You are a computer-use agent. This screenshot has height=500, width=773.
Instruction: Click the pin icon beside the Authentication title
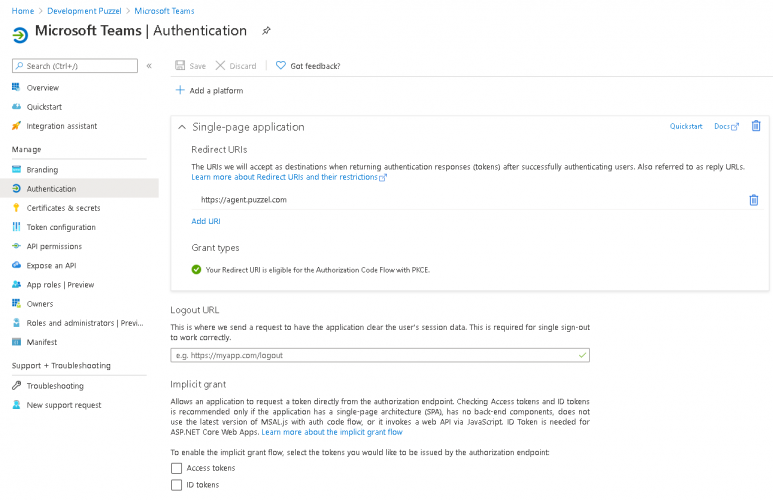coord(266,31)
